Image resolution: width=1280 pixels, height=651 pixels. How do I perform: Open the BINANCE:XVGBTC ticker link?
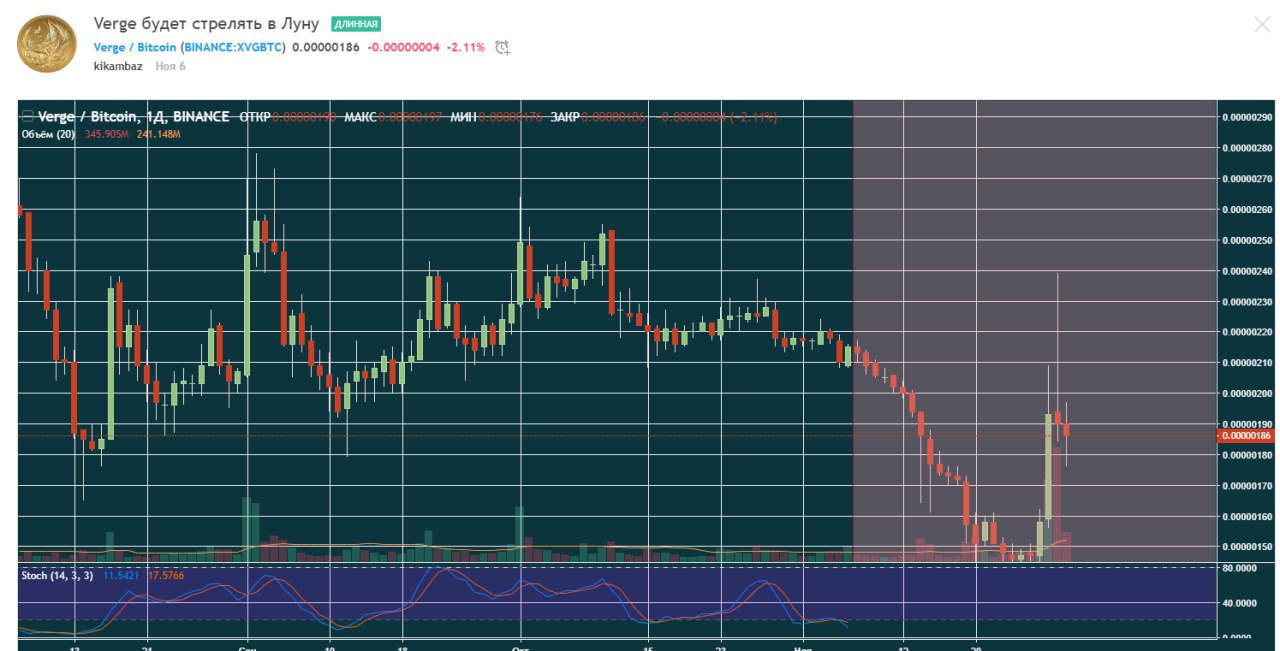(233, 47)
